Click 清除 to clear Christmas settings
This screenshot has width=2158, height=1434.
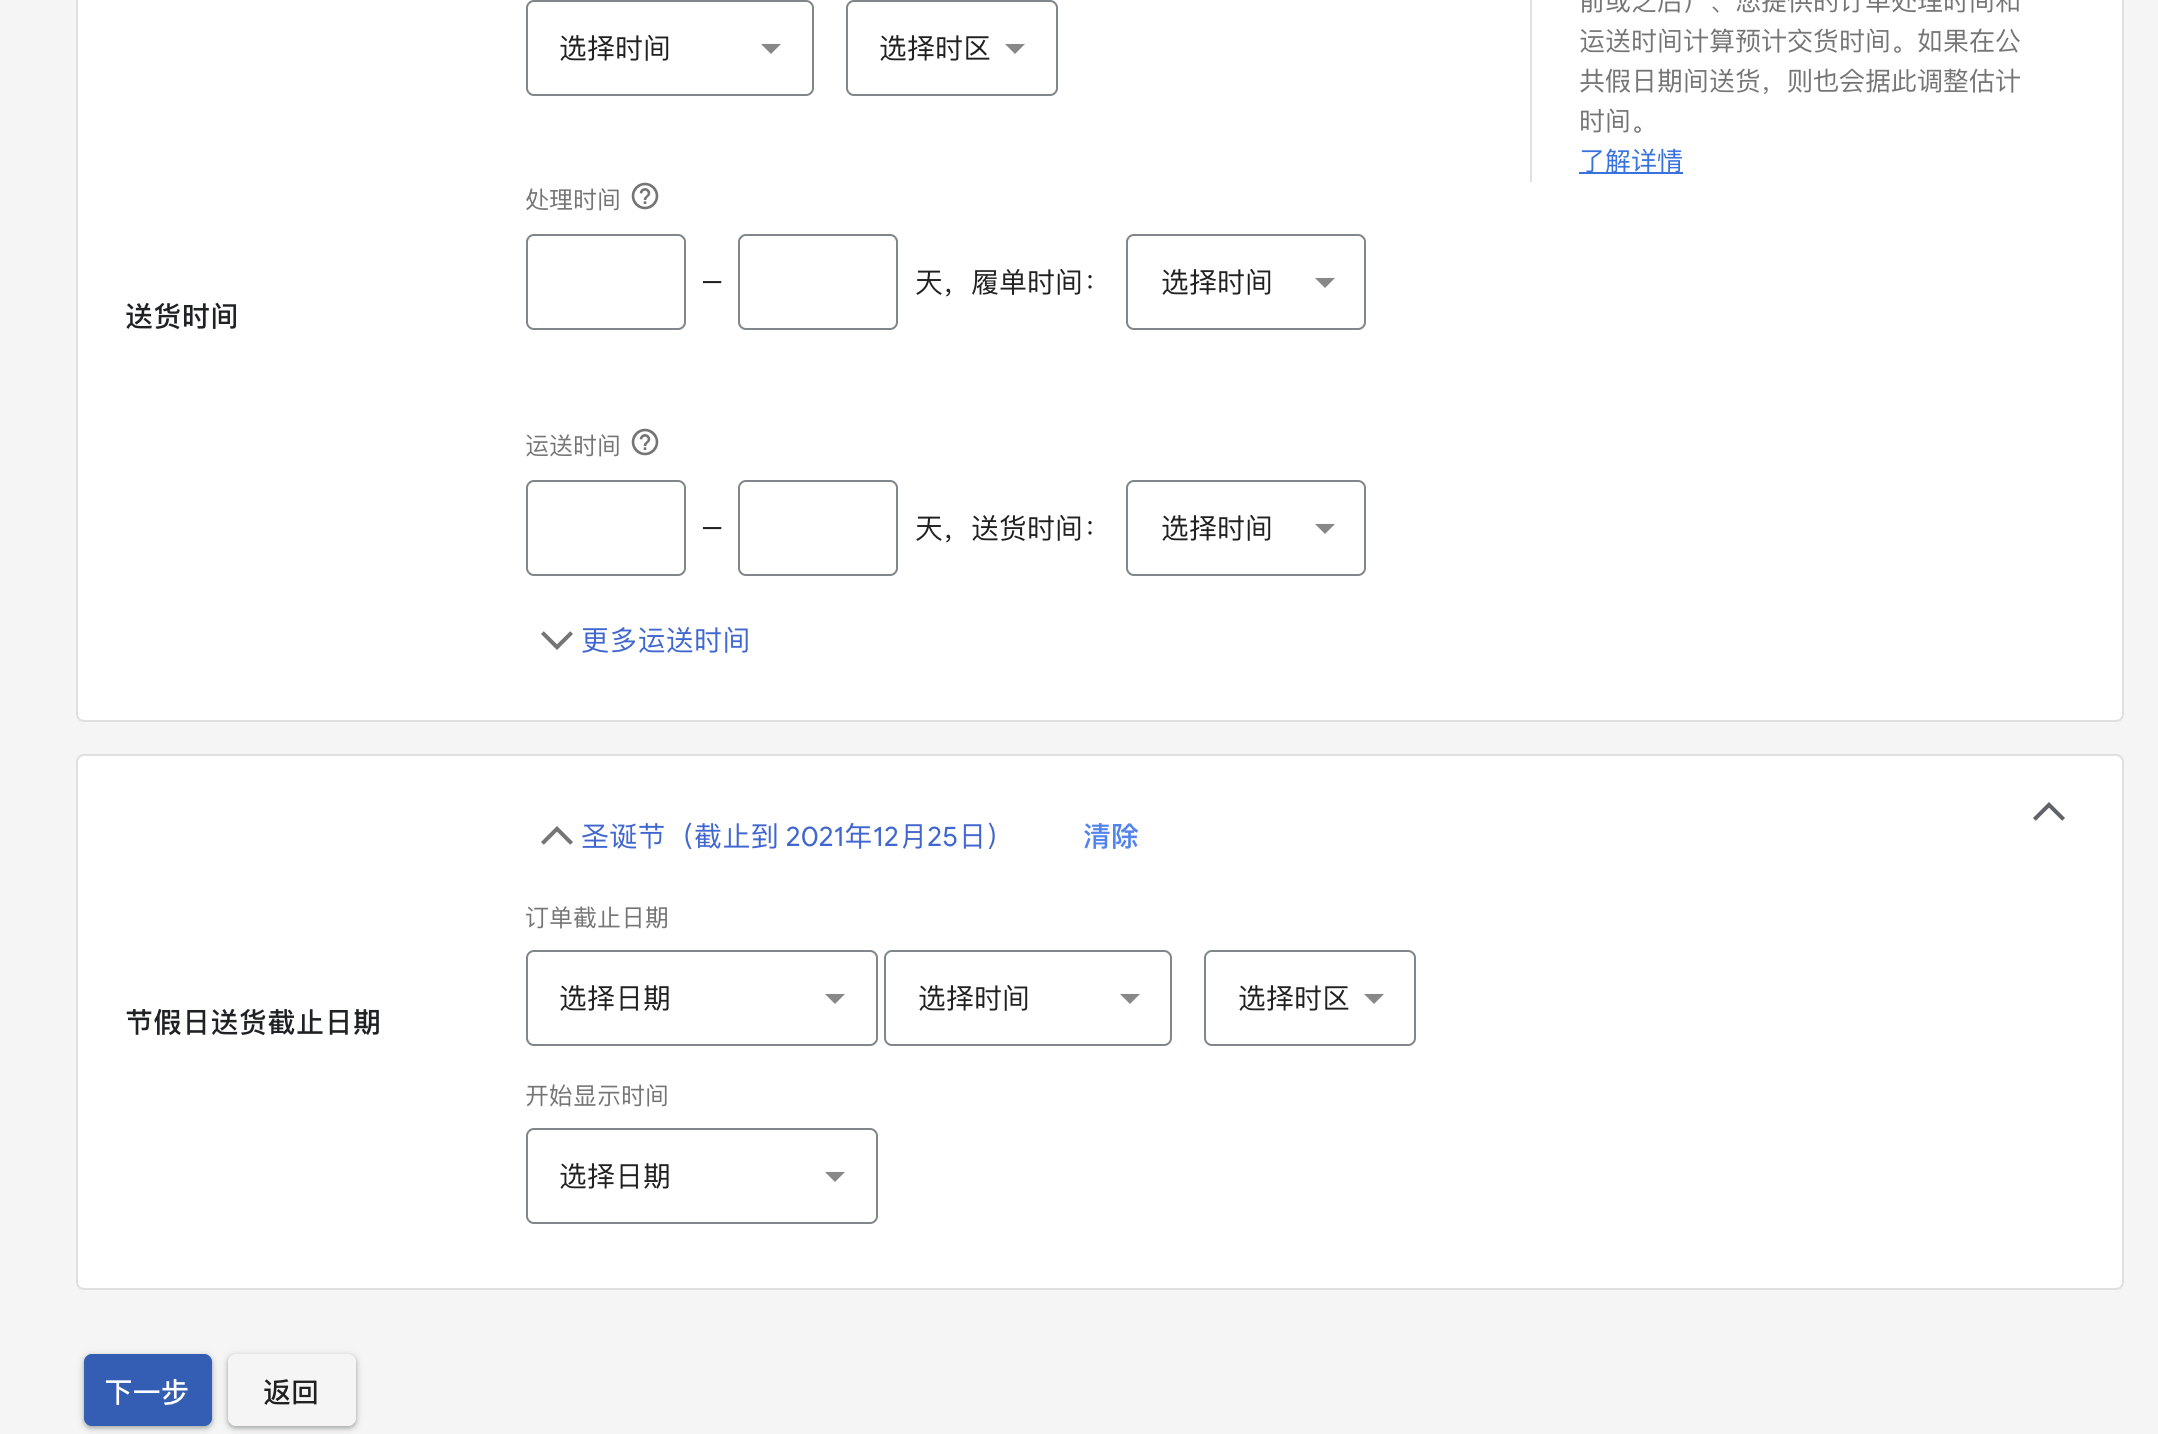1109,836
